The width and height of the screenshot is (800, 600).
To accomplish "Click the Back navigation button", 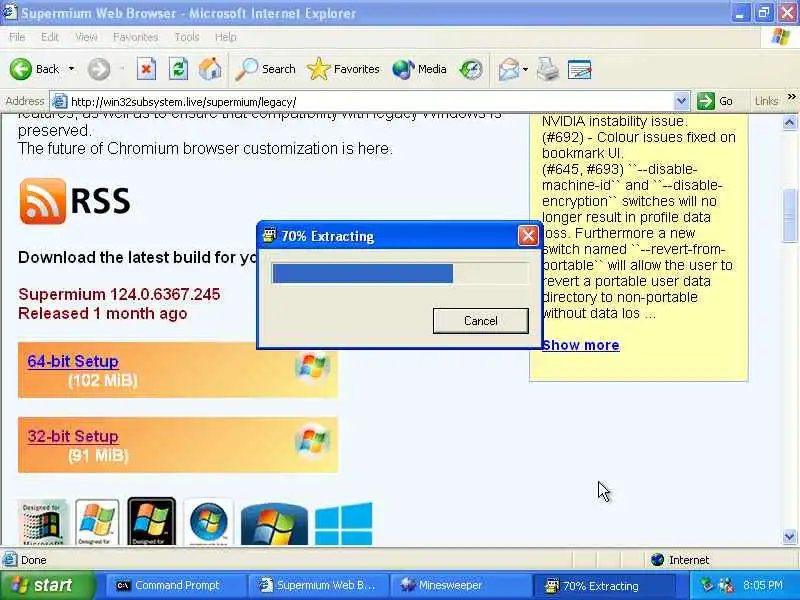I will point(34,69).
